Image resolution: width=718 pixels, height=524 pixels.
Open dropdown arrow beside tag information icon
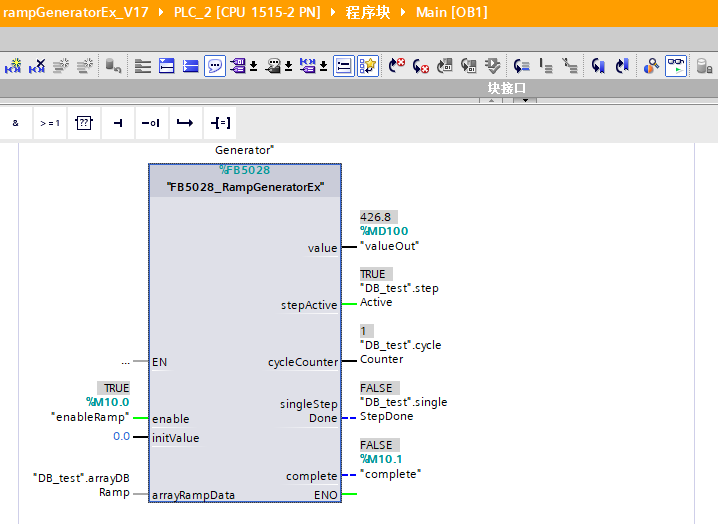tap(288, 66)
